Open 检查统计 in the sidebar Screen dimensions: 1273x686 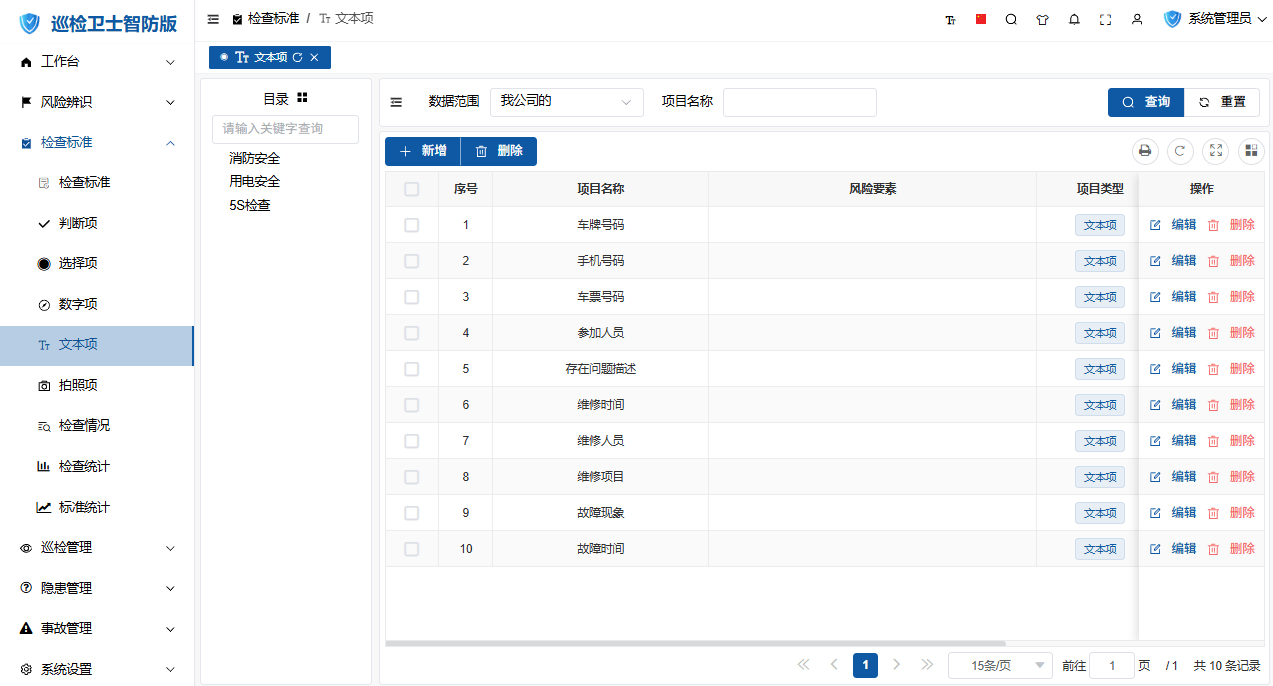coord(97,467)
